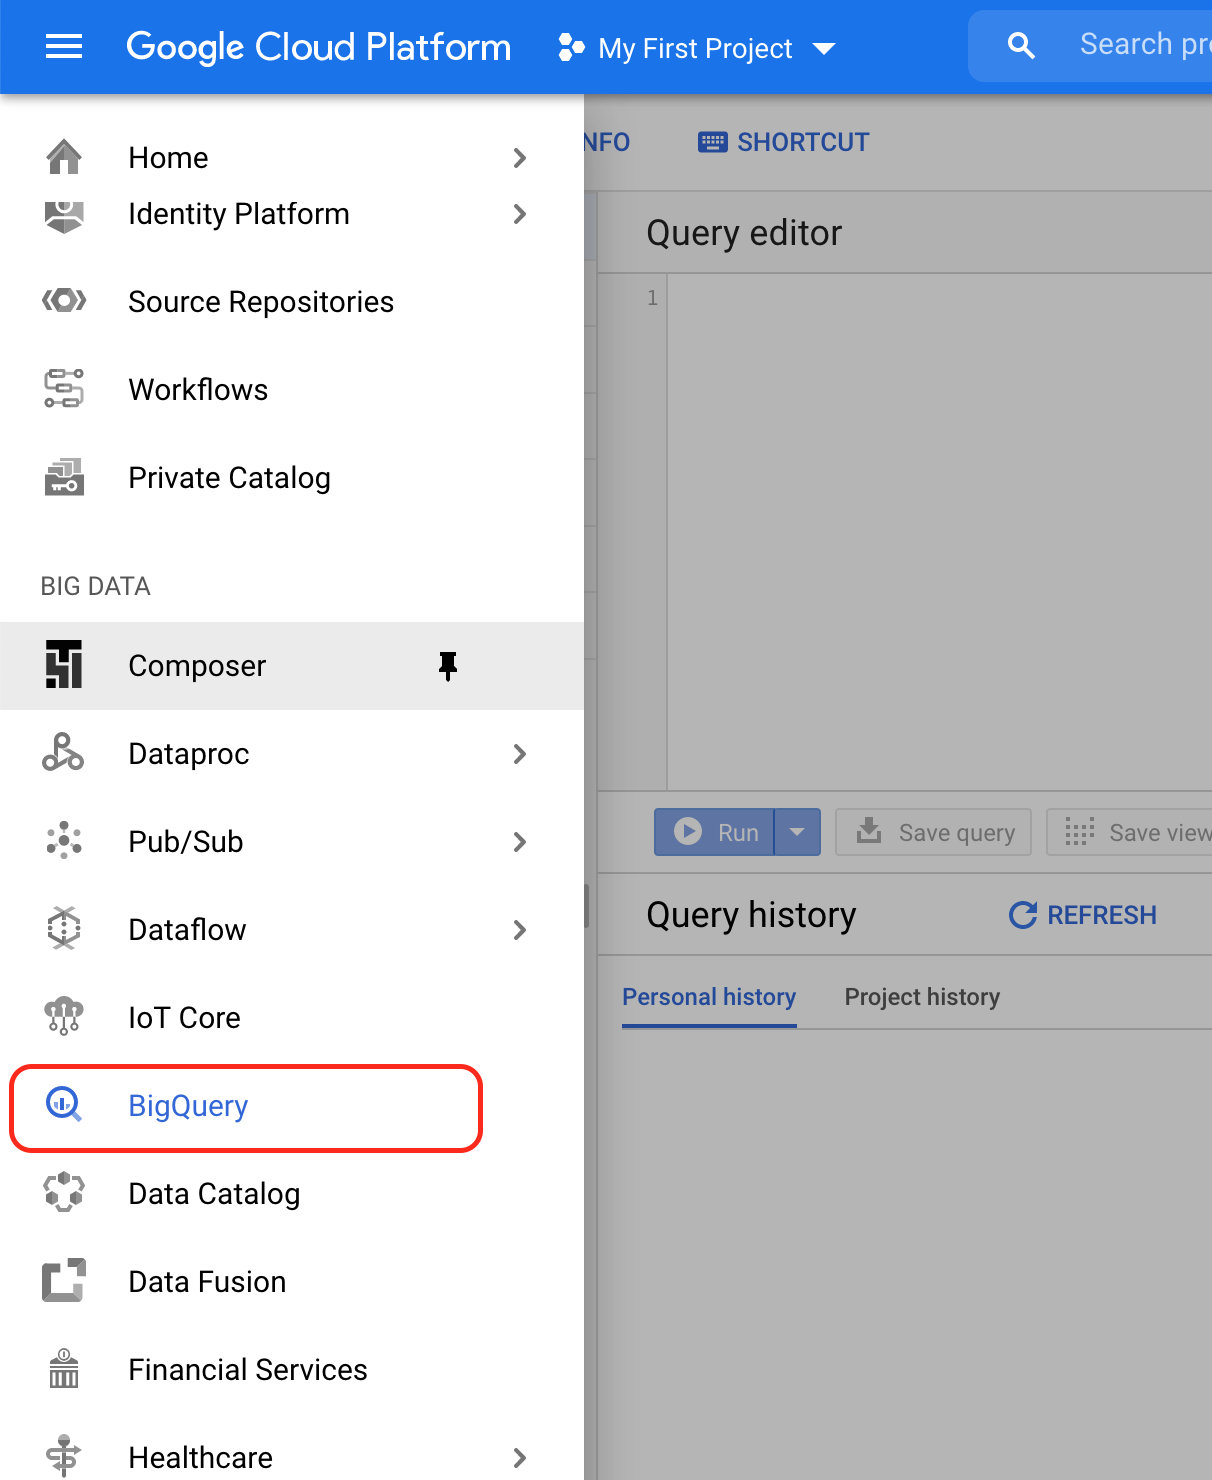Image resolution: width=1212 pixels, height=1480 pixels.
Task: Click the Save view button
Action: pyautogui.click(x=1130, y=832)
